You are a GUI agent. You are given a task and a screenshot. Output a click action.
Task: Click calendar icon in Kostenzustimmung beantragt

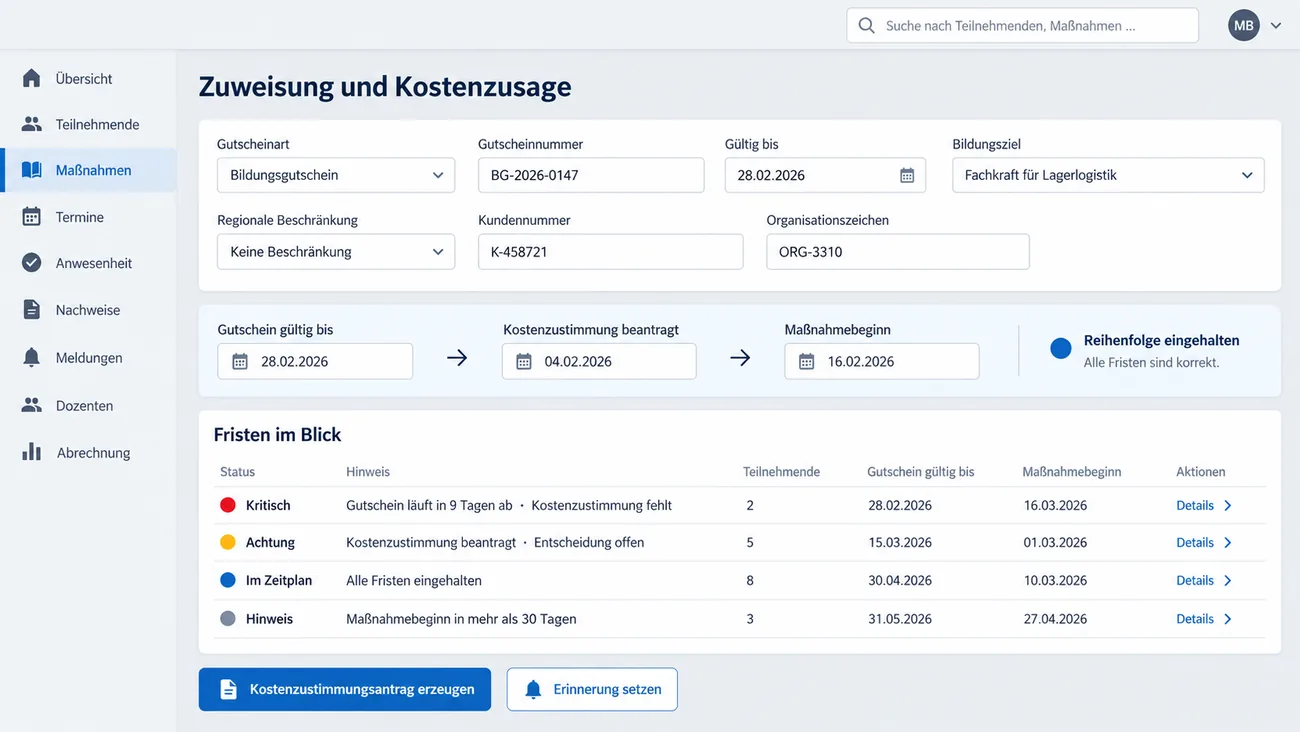(524, 361)
